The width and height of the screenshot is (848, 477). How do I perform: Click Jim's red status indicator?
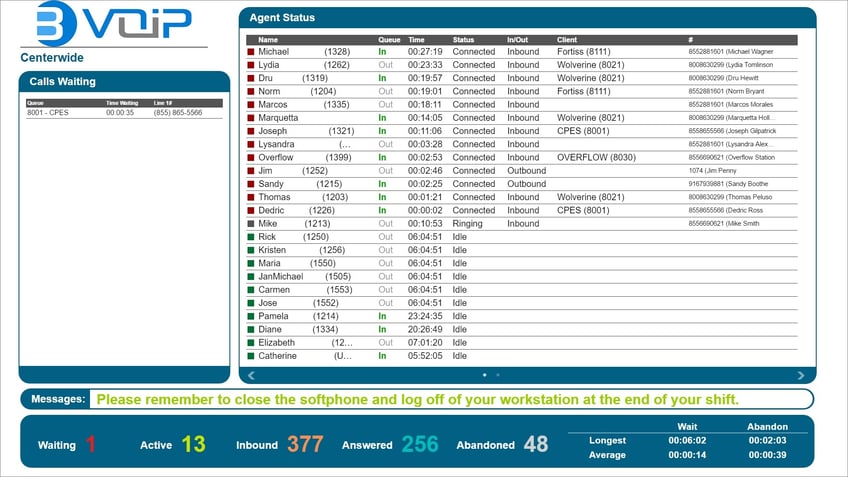pyautogui.click(x=251, y=171)
